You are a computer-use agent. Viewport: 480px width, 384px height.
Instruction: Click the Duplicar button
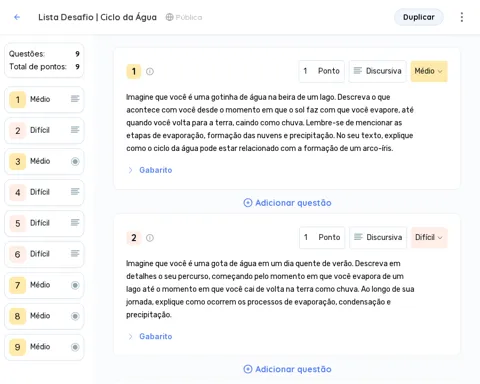click(x=419, y=17)
